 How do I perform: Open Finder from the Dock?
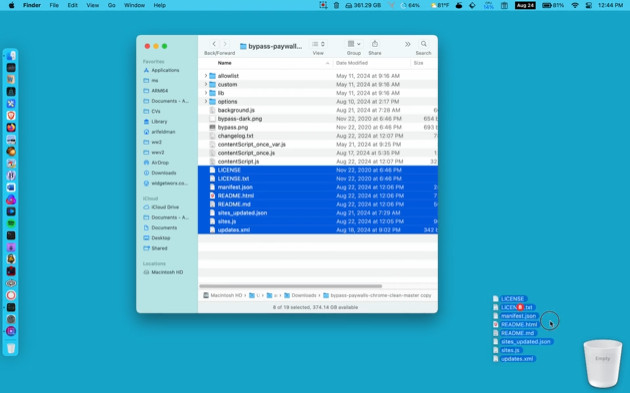point(11,55)
